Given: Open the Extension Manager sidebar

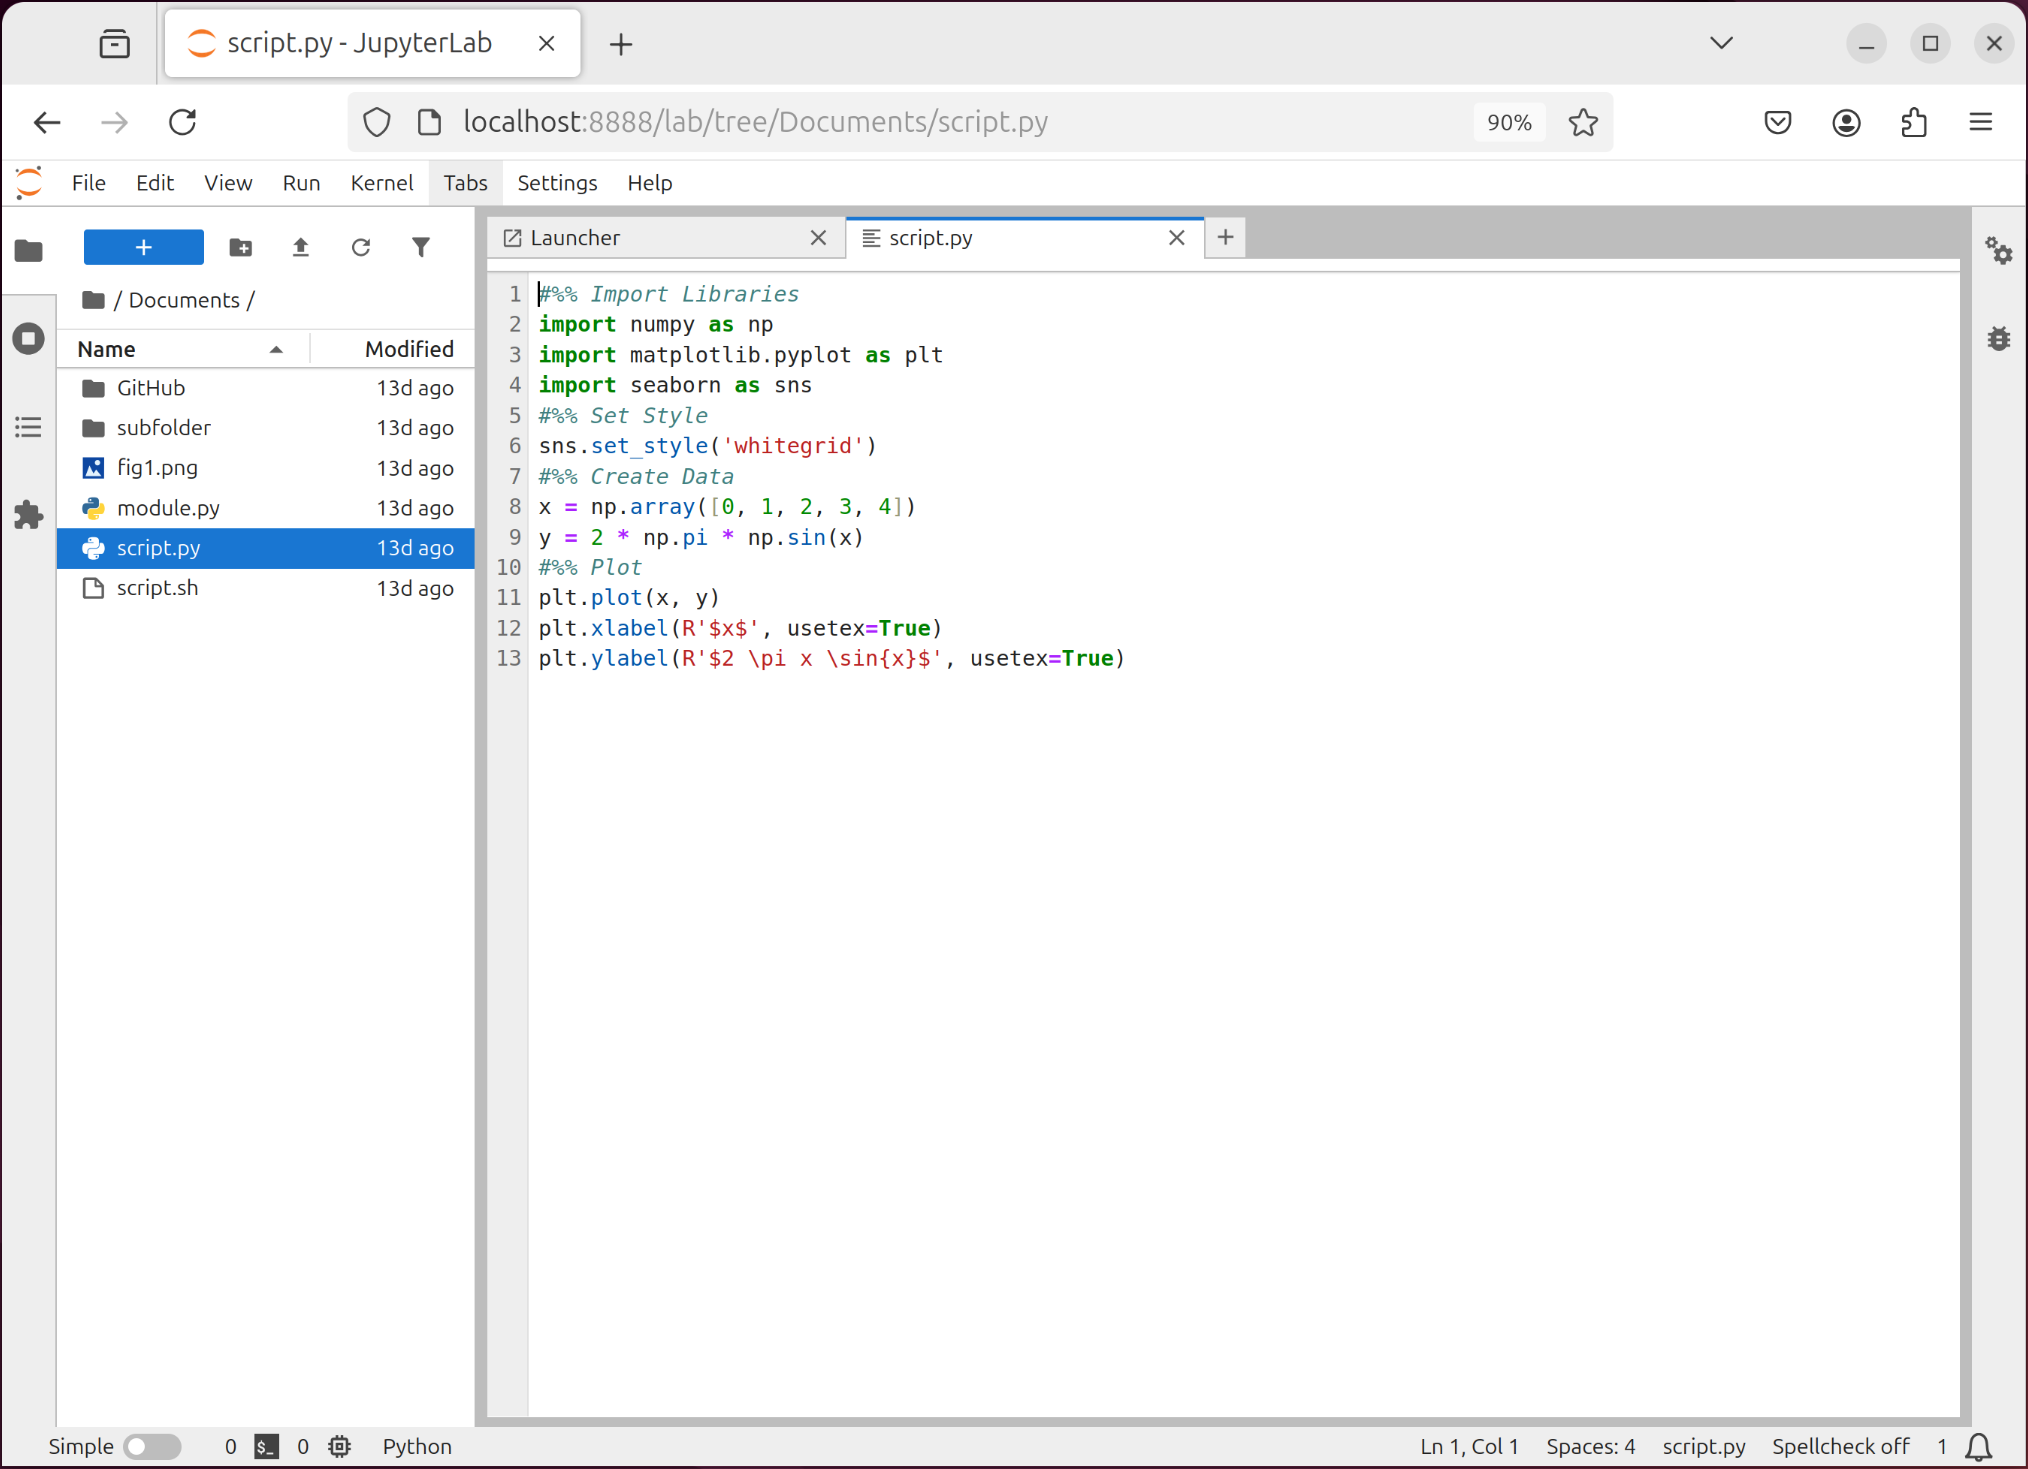Looking at the screenshot, I should [x=29, y=515].
